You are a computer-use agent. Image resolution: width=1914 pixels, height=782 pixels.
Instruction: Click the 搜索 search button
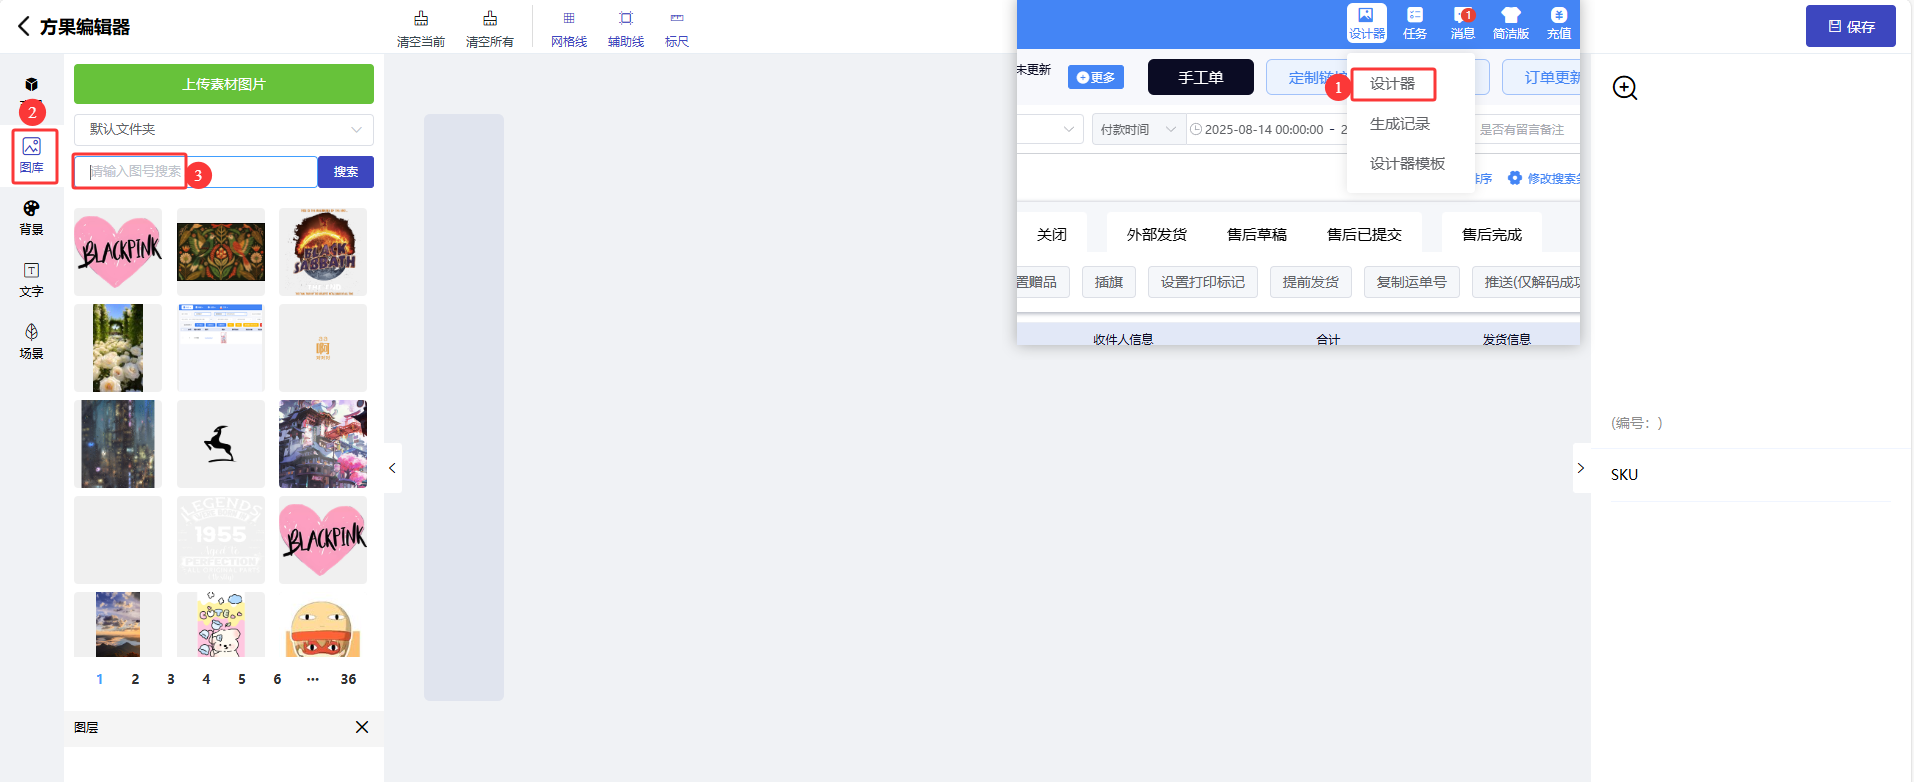tap(346, 172)
